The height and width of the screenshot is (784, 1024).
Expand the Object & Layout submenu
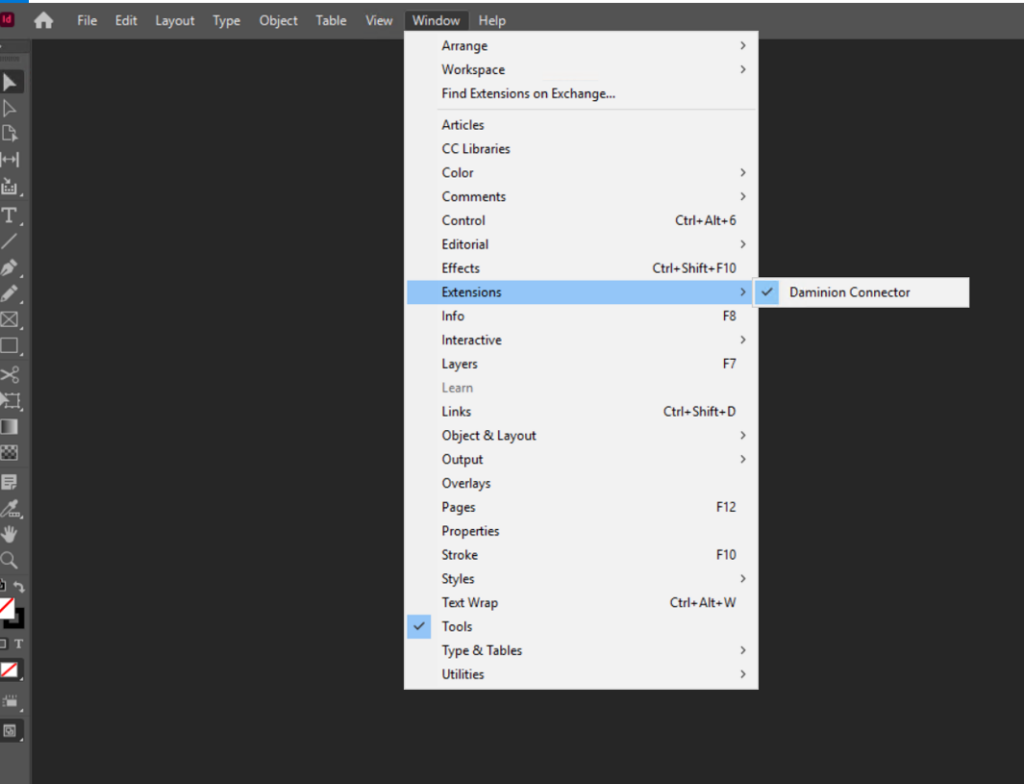pos(489,436)
